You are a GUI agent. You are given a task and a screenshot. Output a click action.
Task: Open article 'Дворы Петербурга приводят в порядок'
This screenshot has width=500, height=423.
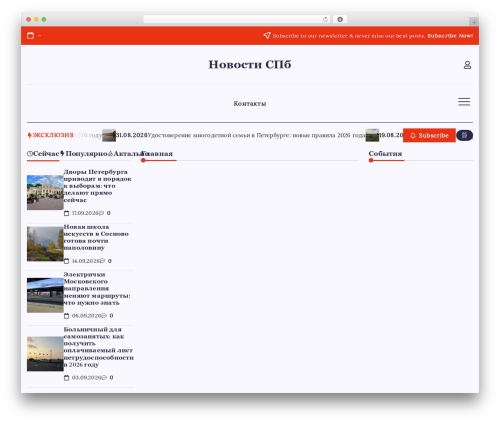97,186
